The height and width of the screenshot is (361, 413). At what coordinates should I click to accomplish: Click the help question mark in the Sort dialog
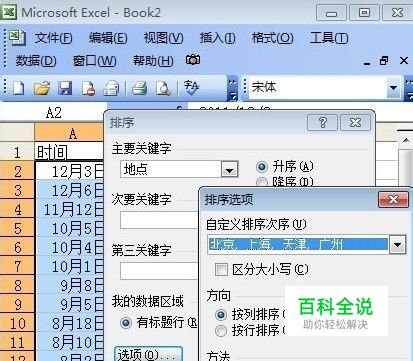tap(322, 123)
